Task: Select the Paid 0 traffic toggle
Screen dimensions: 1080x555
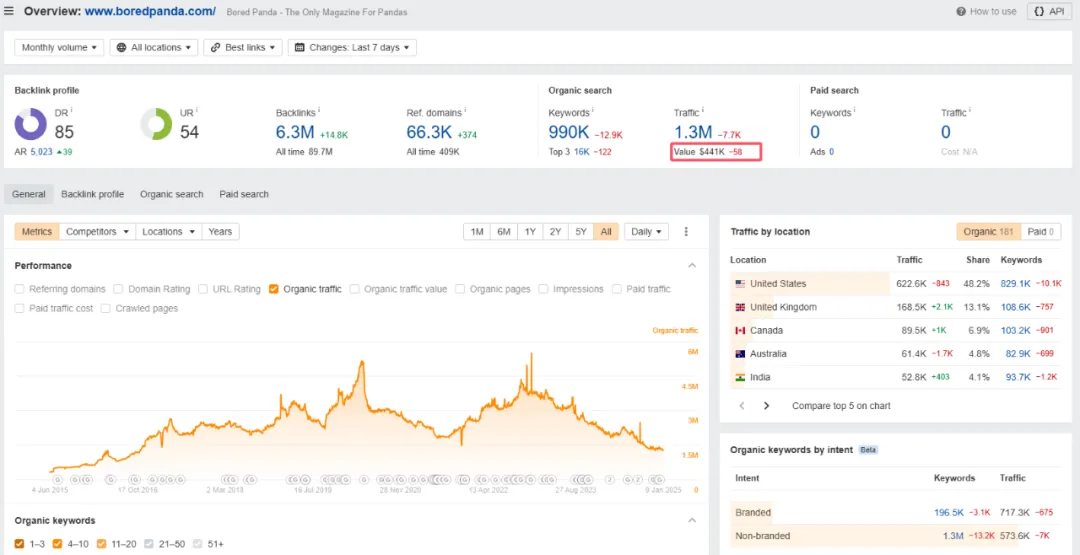Action: [x=1041, y=232]
